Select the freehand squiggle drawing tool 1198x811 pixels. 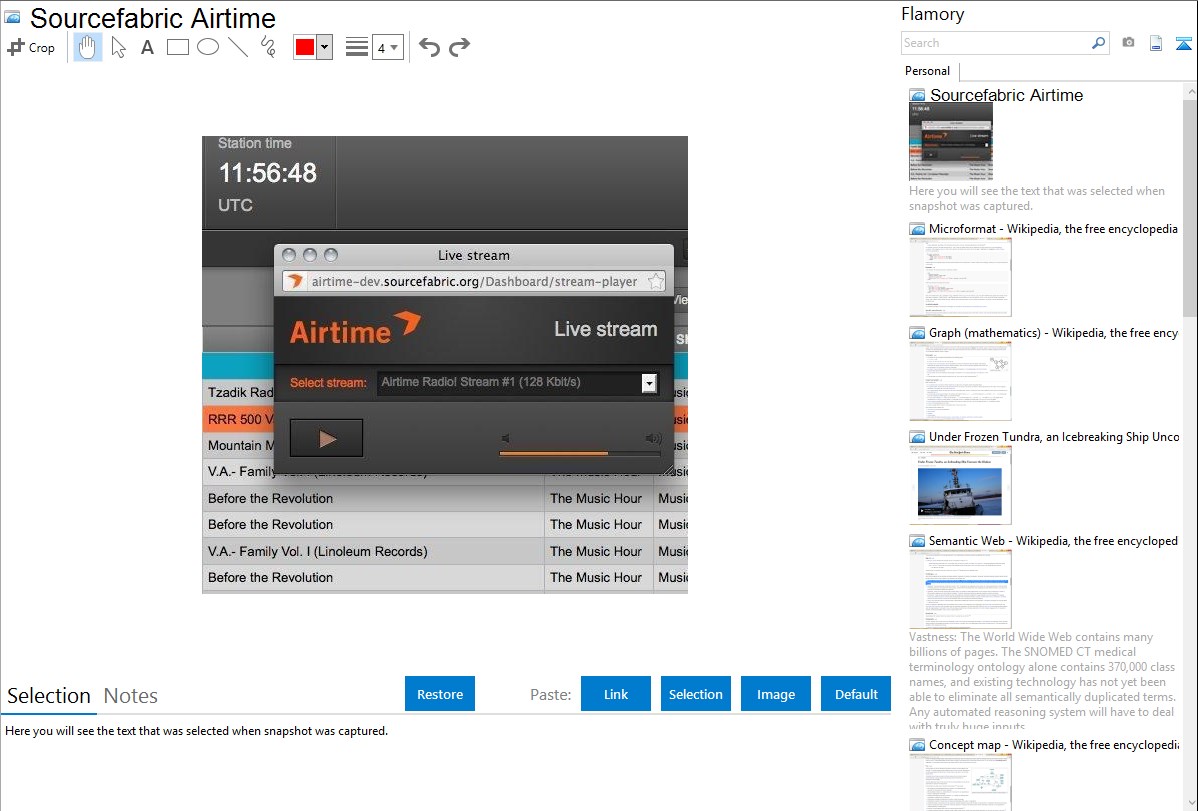tap(268, 47)
